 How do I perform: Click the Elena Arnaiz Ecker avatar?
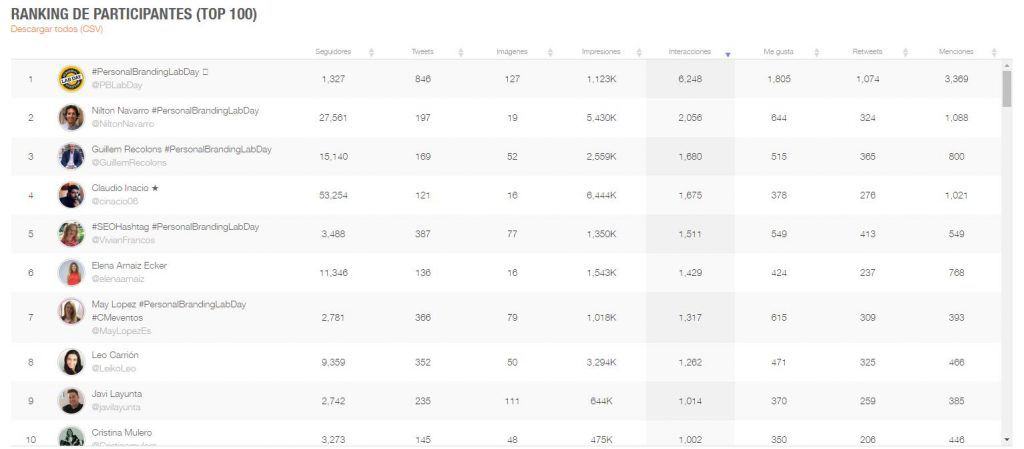pyautogui.click(x=71, y=272)
